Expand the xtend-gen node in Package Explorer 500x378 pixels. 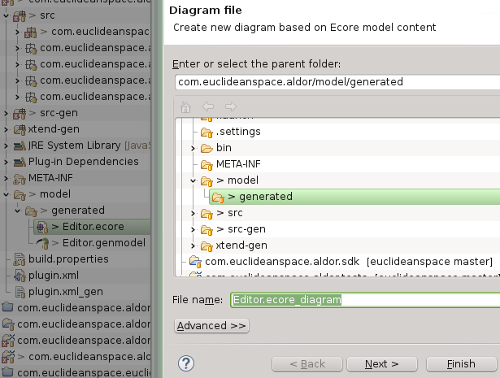[6, 129]
